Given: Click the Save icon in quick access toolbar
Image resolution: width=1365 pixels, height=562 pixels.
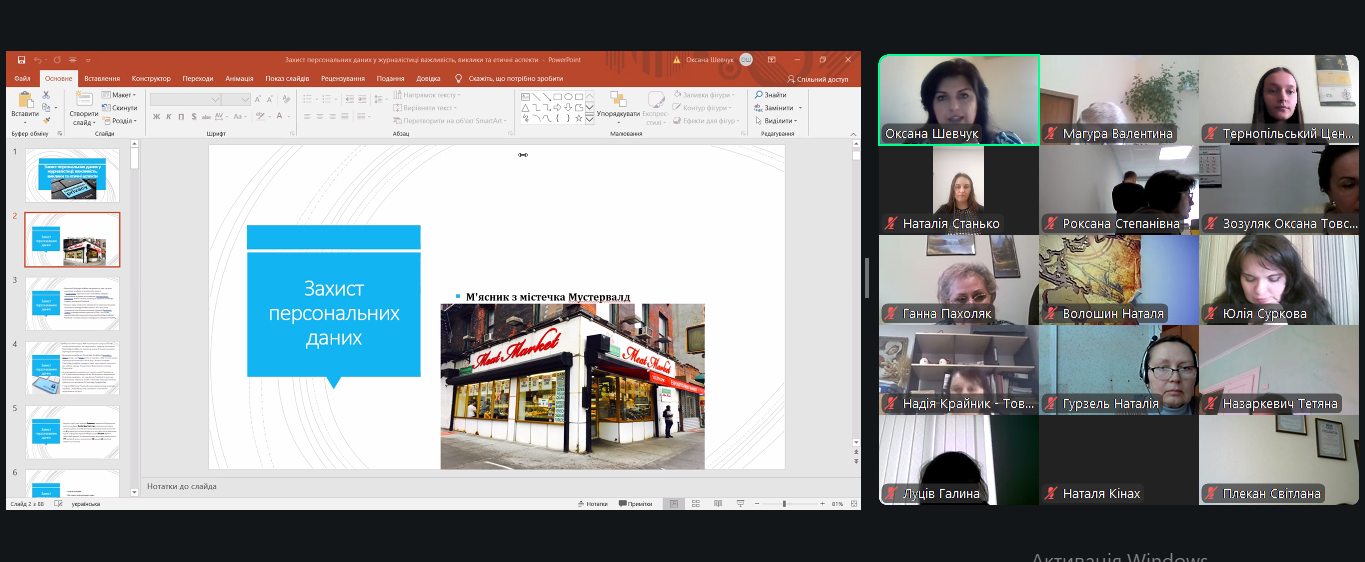Looking at the screenshot, I should click(20, 60).
